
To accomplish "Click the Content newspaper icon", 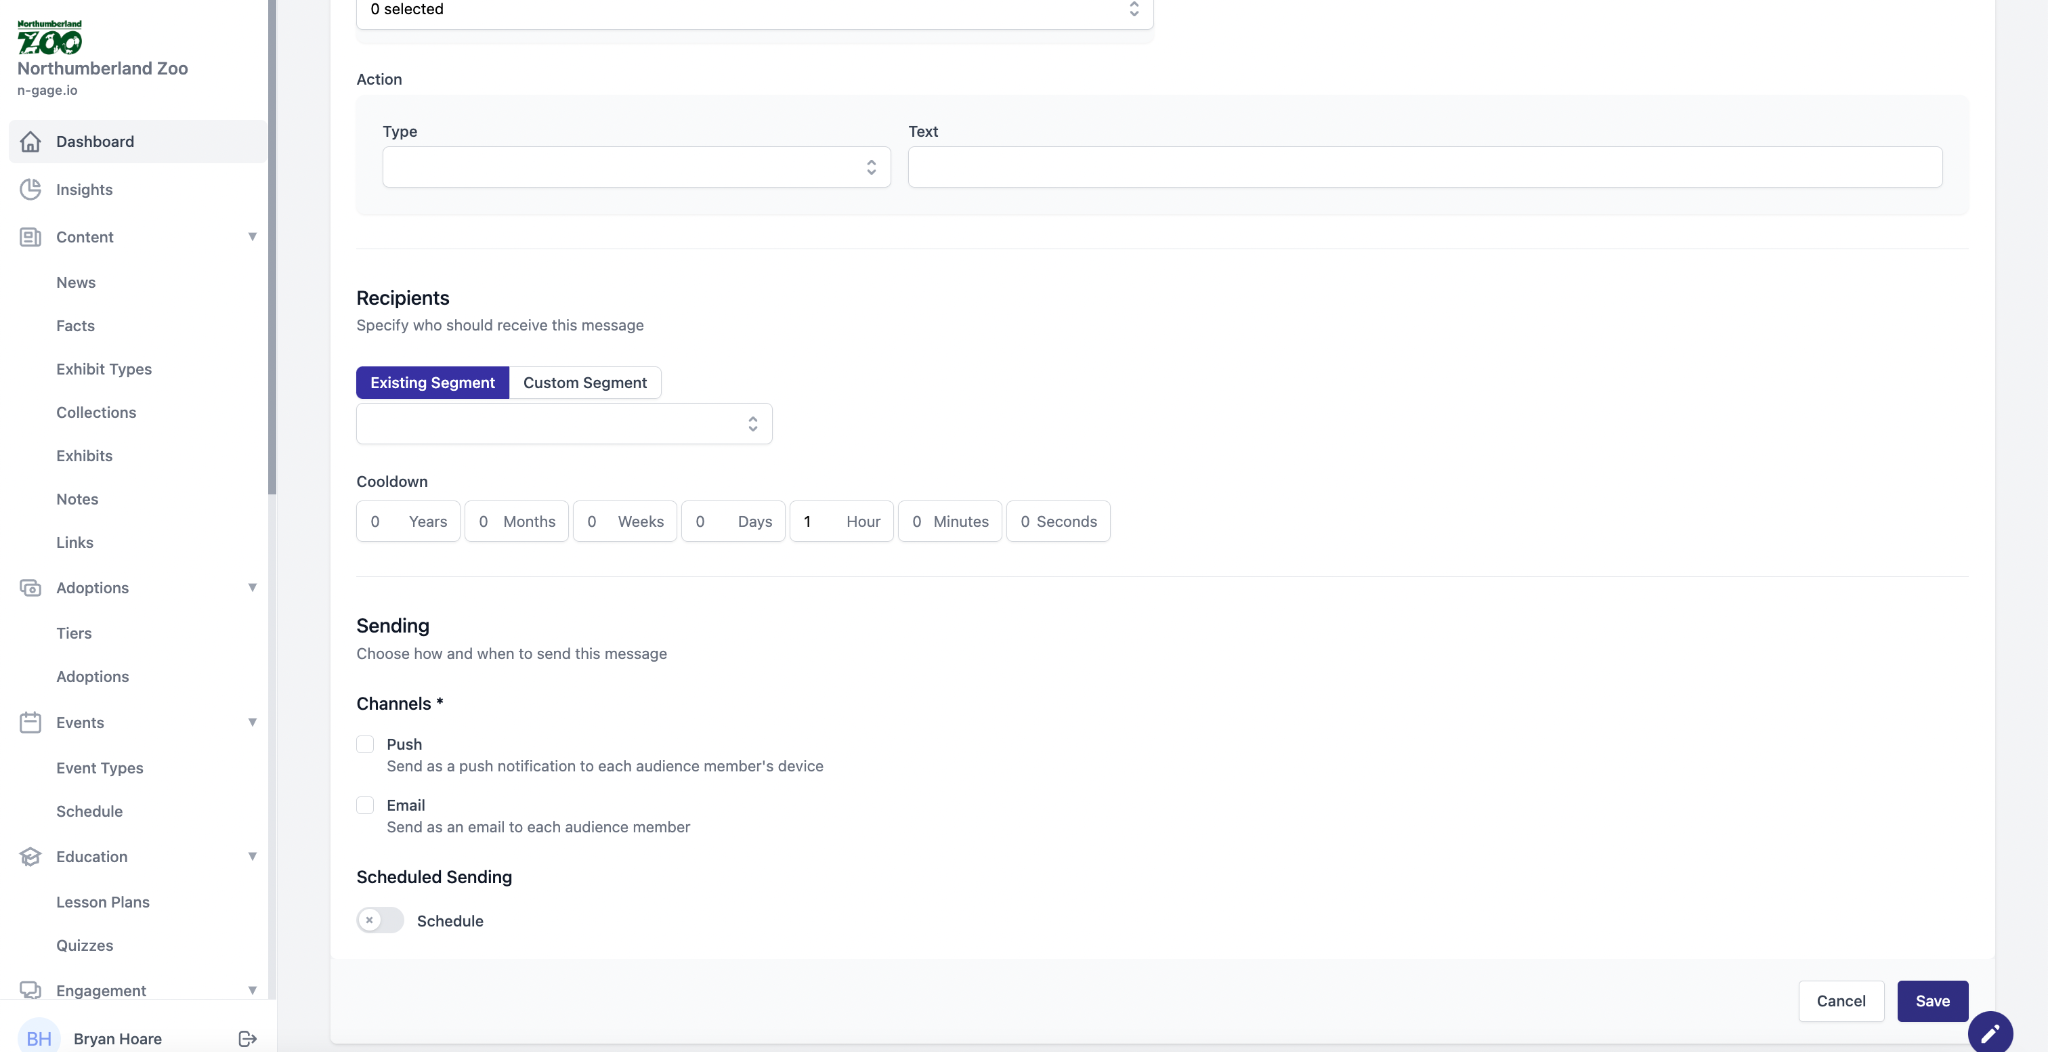I will (x=31, y=237).
